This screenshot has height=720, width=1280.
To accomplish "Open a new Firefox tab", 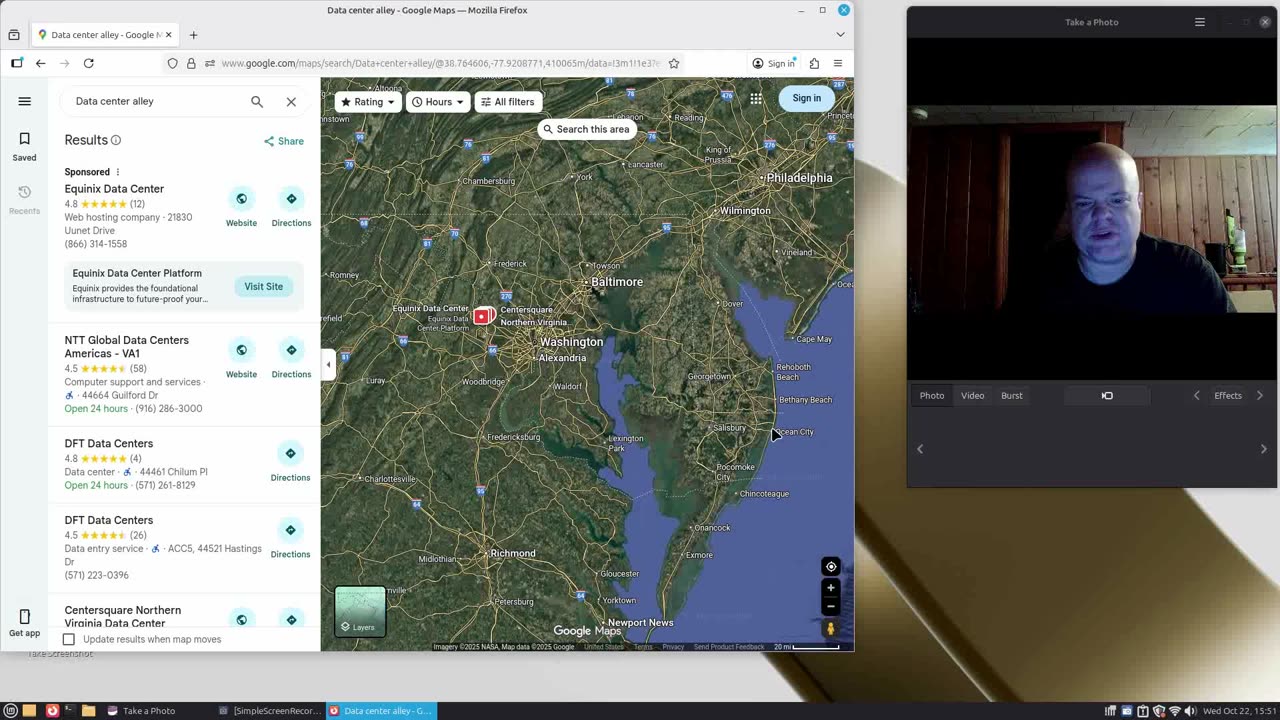I will pos(193,35).
